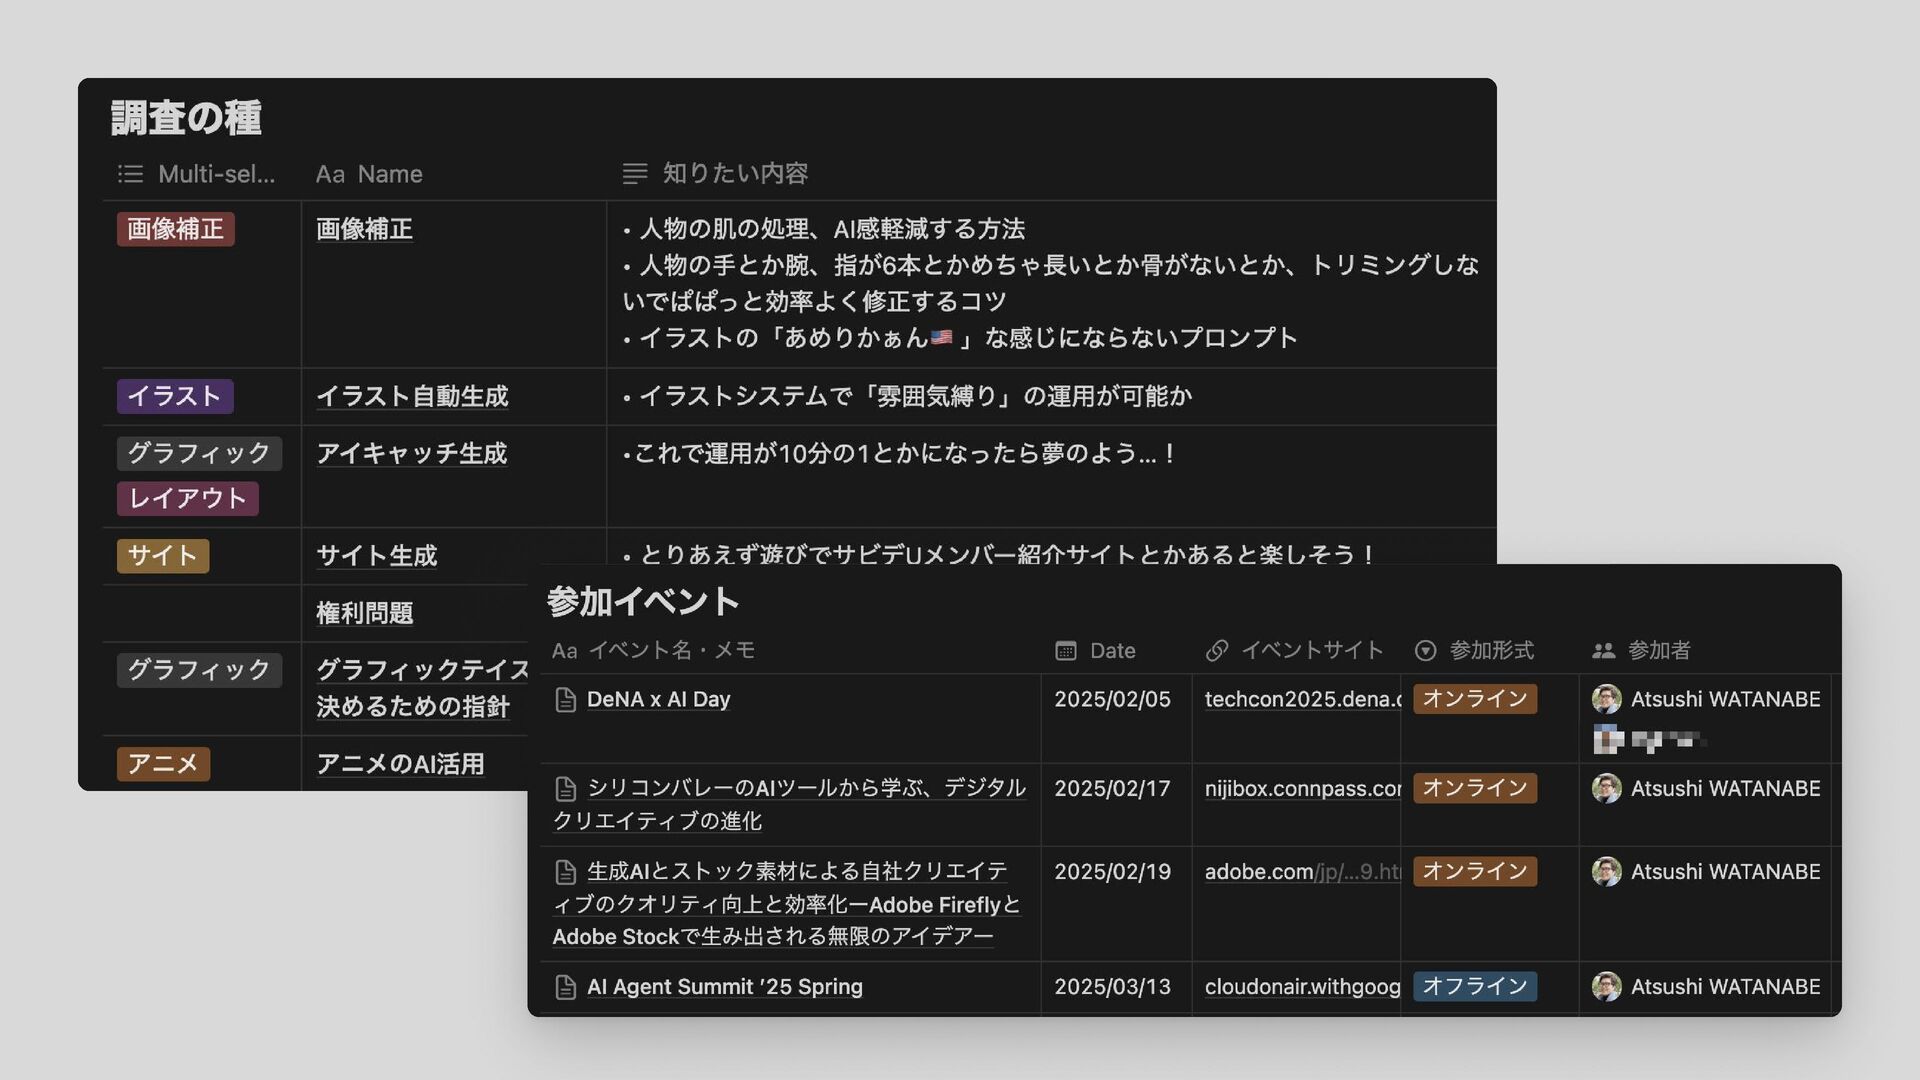This screenshot has width=1920, height=1080.
Task: Click the page icon beside AI Agent Summit
Action: point(565,987)
